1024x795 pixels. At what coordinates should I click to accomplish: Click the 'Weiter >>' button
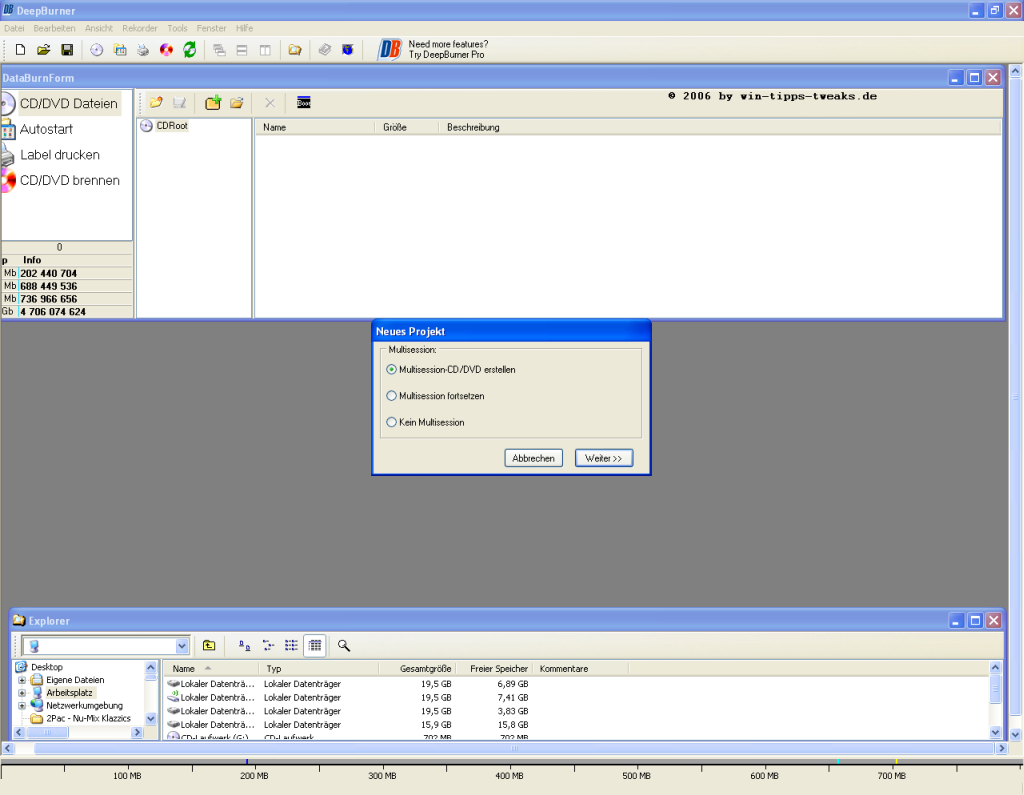[603, 458]
